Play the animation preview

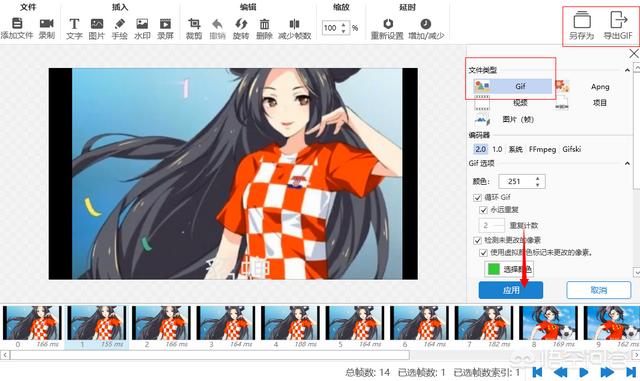(x=584, y=372)
